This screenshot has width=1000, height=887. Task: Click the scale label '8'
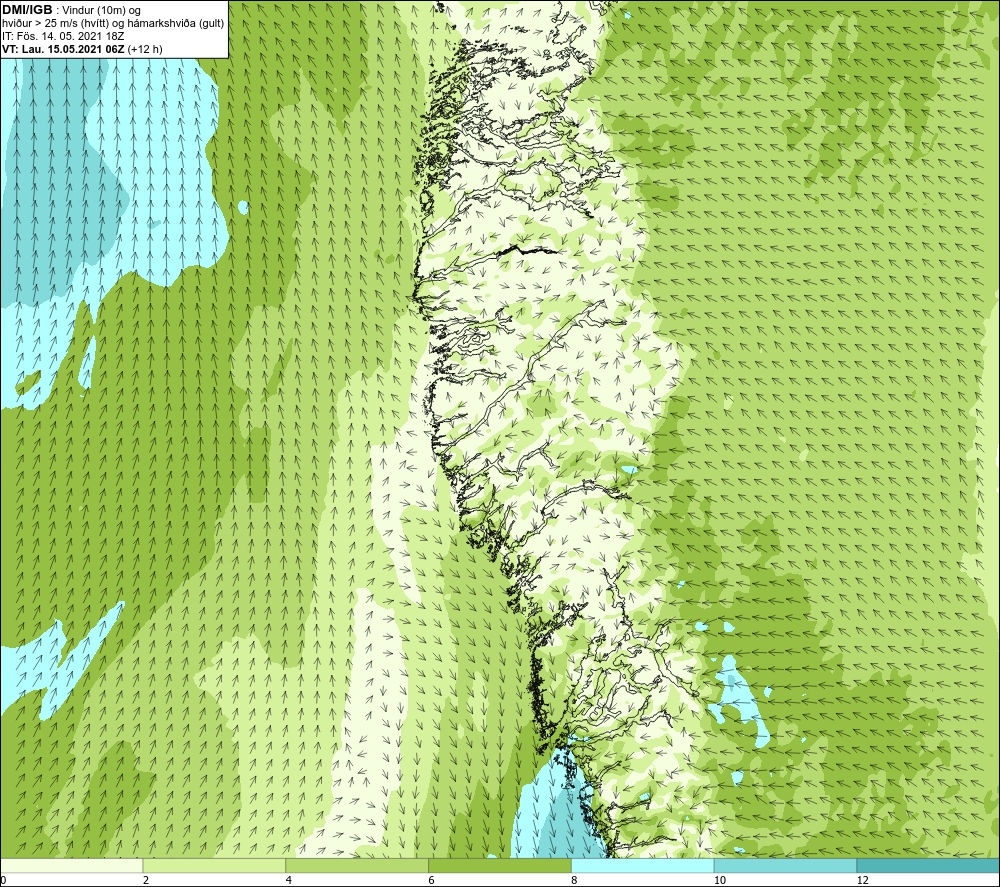(x=575, y=881)
